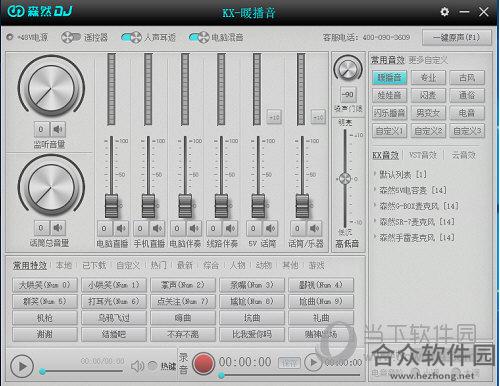Expand the 森然手雷麦克风 [14] list

414,237
